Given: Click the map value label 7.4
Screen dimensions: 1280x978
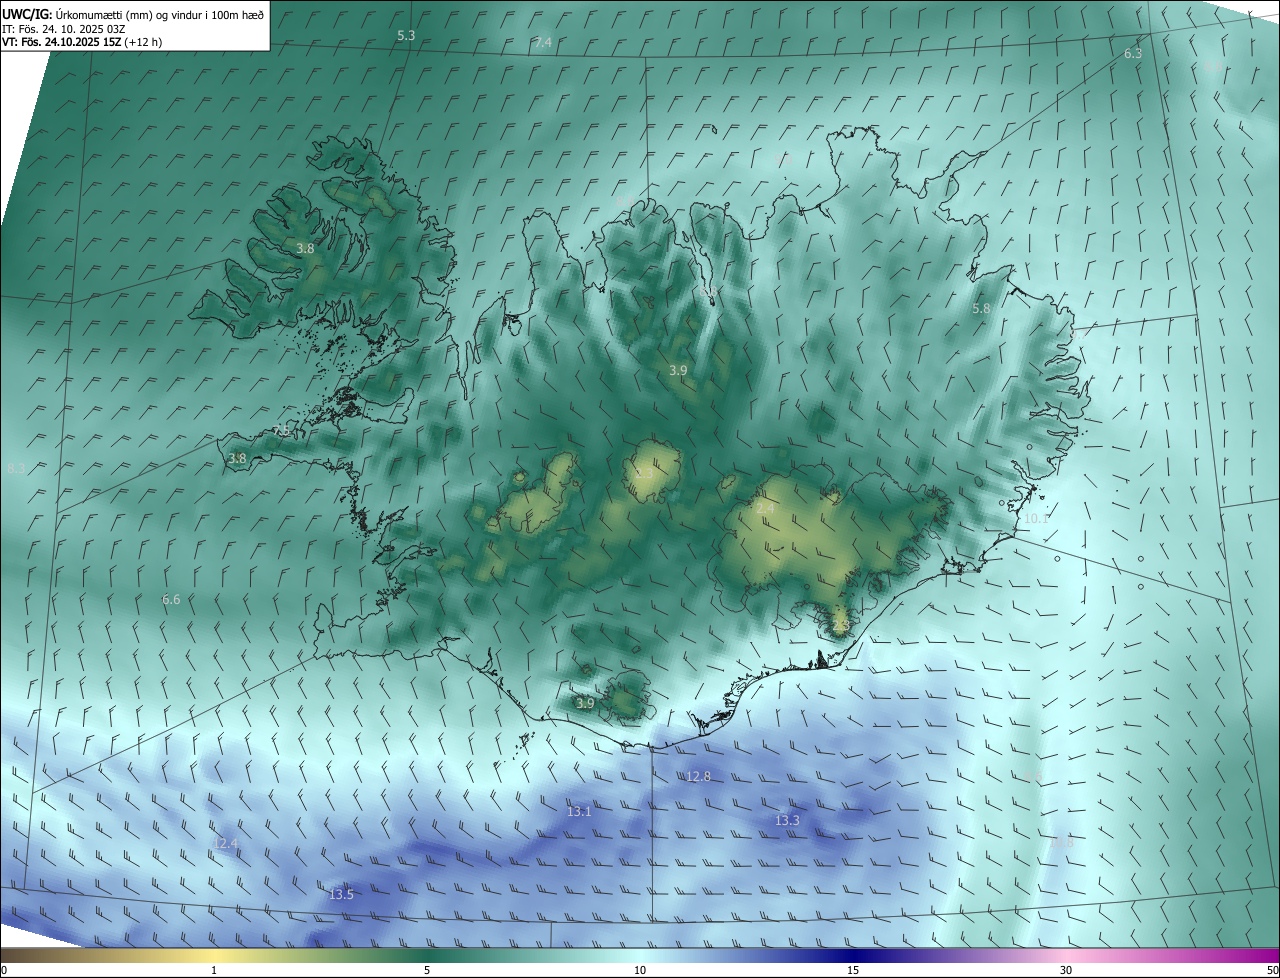Looking at the screenshot, I should tap(543, 43).
